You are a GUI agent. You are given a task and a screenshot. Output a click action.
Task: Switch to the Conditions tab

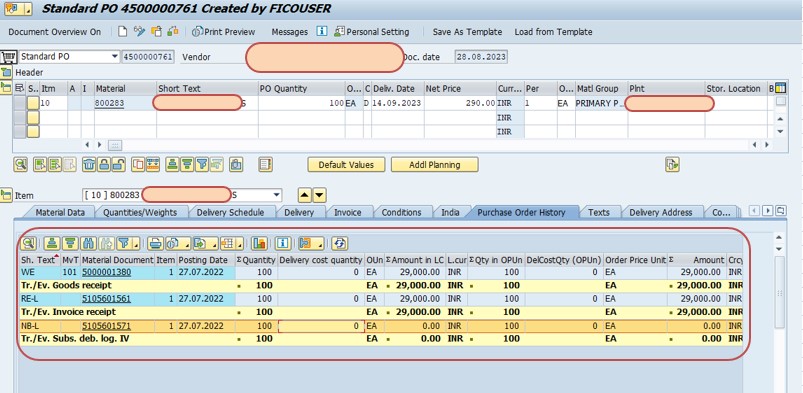pos(402,212)
